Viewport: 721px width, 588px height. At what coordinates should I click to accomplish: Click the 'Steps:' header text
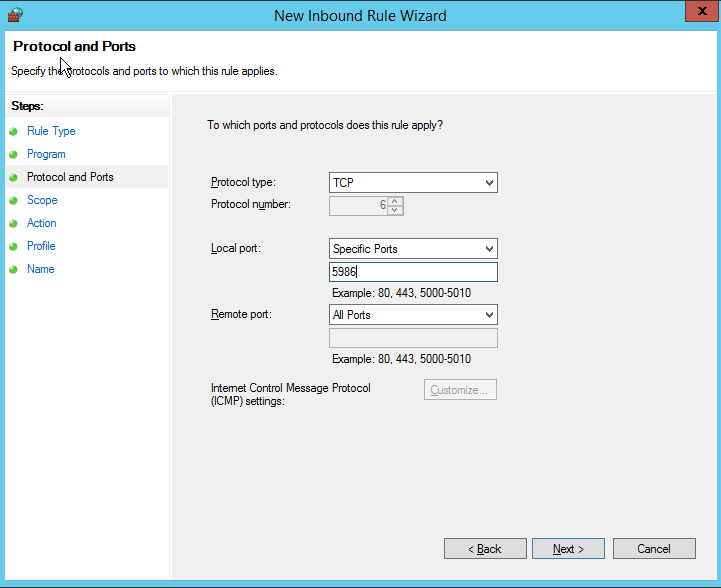click(x=27, y=106)
